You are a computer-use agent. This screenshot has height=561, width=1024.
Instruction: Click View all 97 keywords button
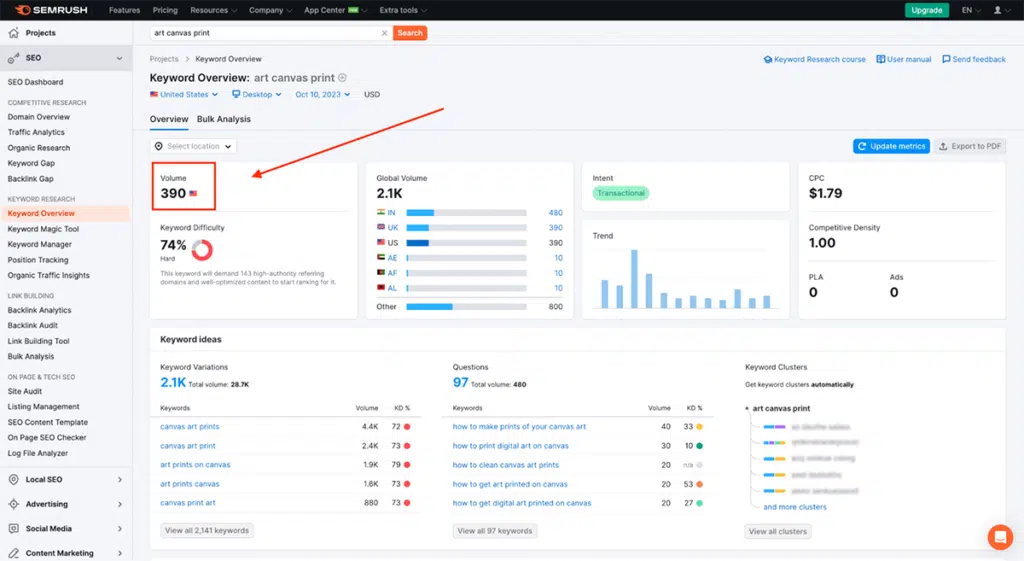pyautogui.click(x=494, y=531)
